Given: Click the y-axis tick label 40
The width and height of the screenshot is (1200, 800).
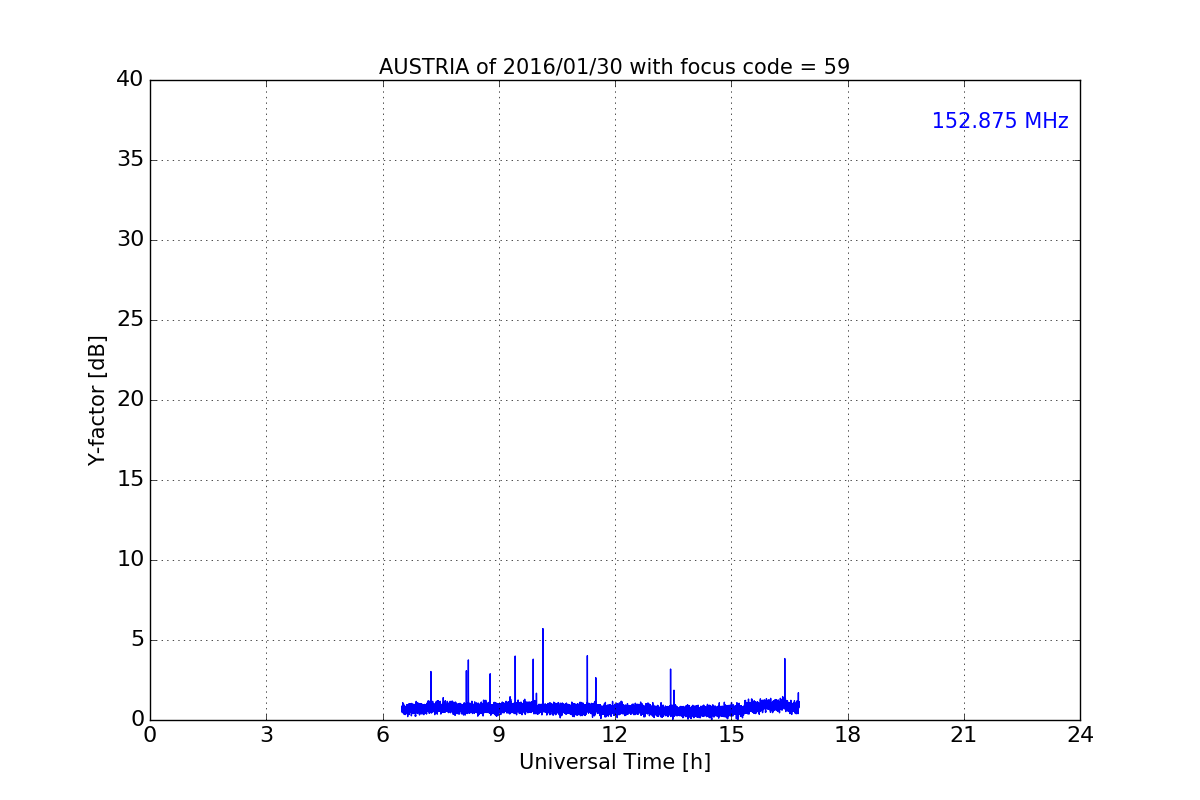Looking at the screenshot, I should [130, 80].
